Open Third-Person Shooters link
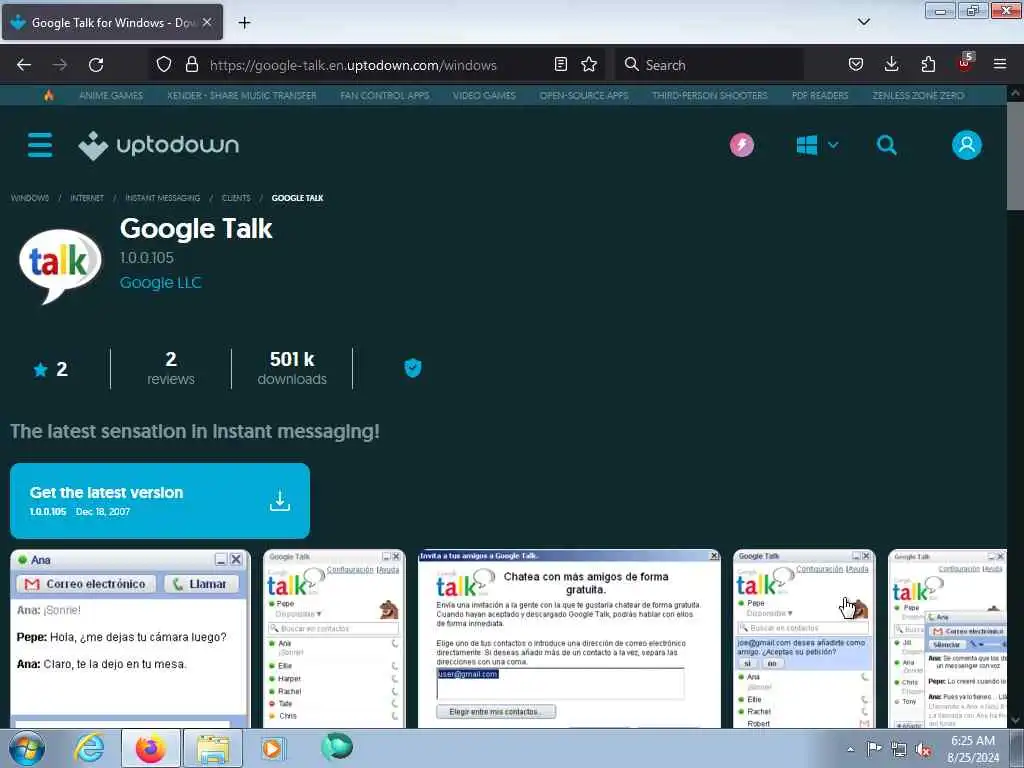This screenshot has width=1024, height=768. (x=710, y=95)
